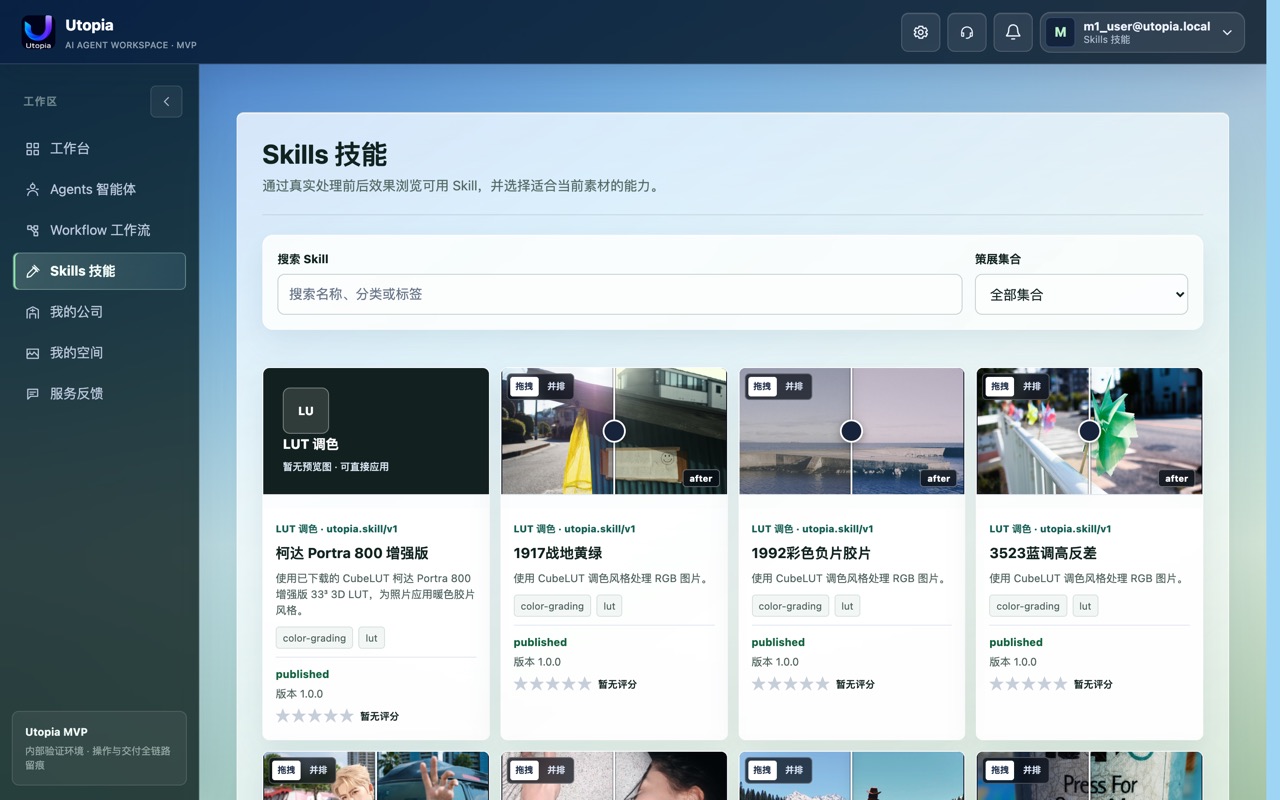Image resolution: width=1280 pixels, height=800 pixels.
Task: Go to 工作台 in sidebar
Action: 99,148
